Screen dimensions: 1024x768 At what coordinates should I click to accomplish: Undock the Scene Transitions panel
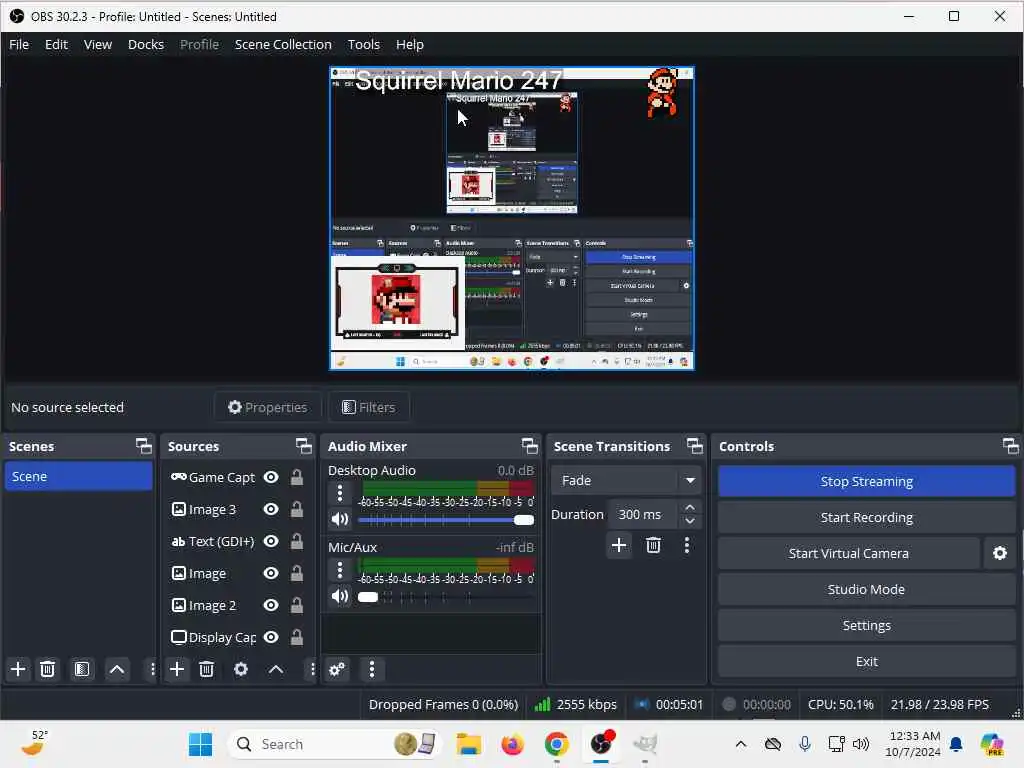pyautogui.click(x=694, y=446)
